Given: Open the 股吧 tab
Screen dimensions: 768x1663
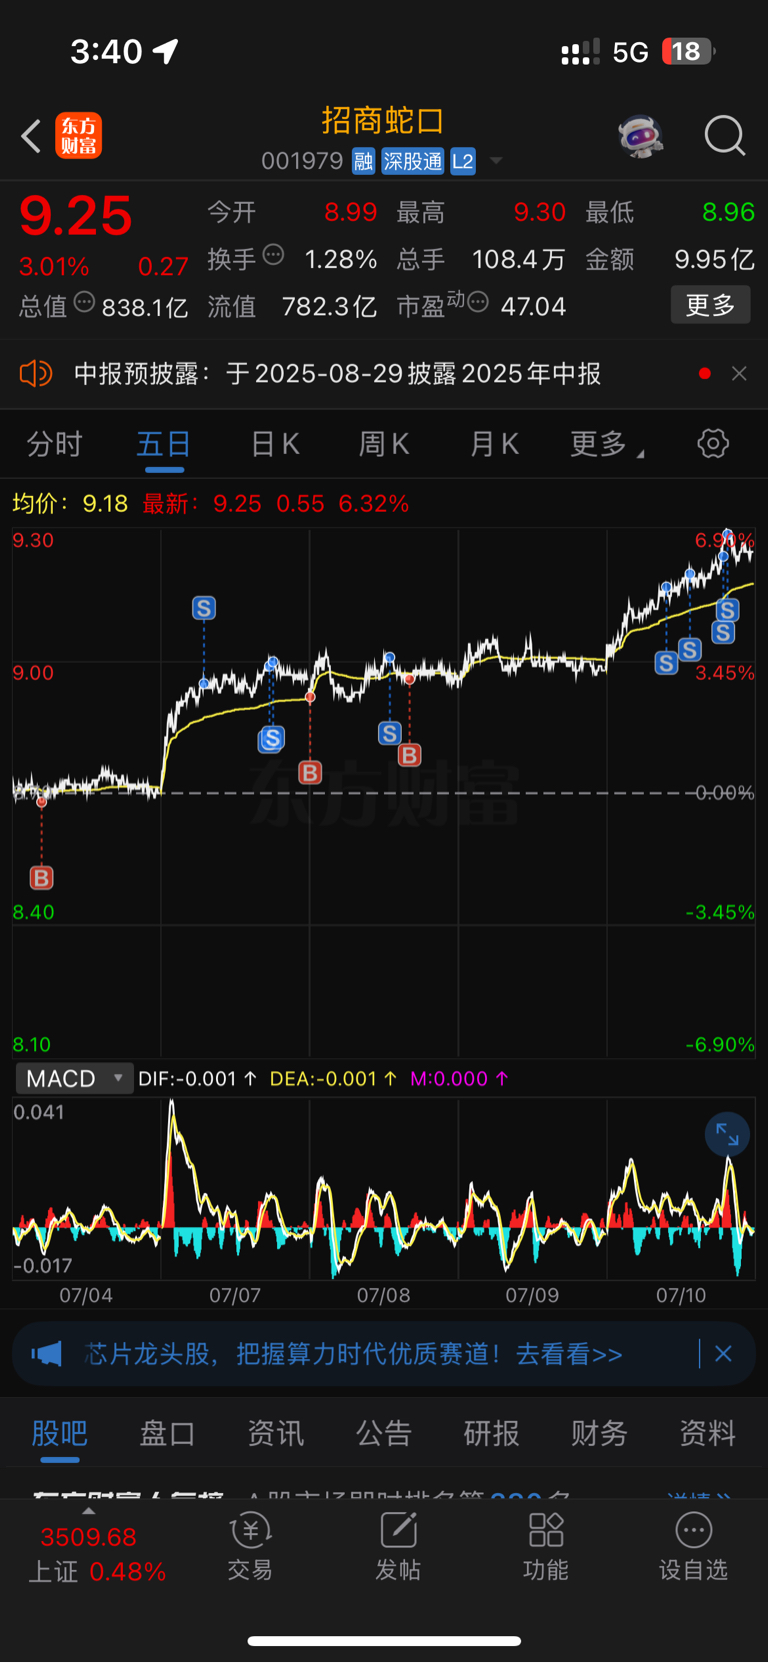Looking at the screenshot, I should (x=60, y=1433).
